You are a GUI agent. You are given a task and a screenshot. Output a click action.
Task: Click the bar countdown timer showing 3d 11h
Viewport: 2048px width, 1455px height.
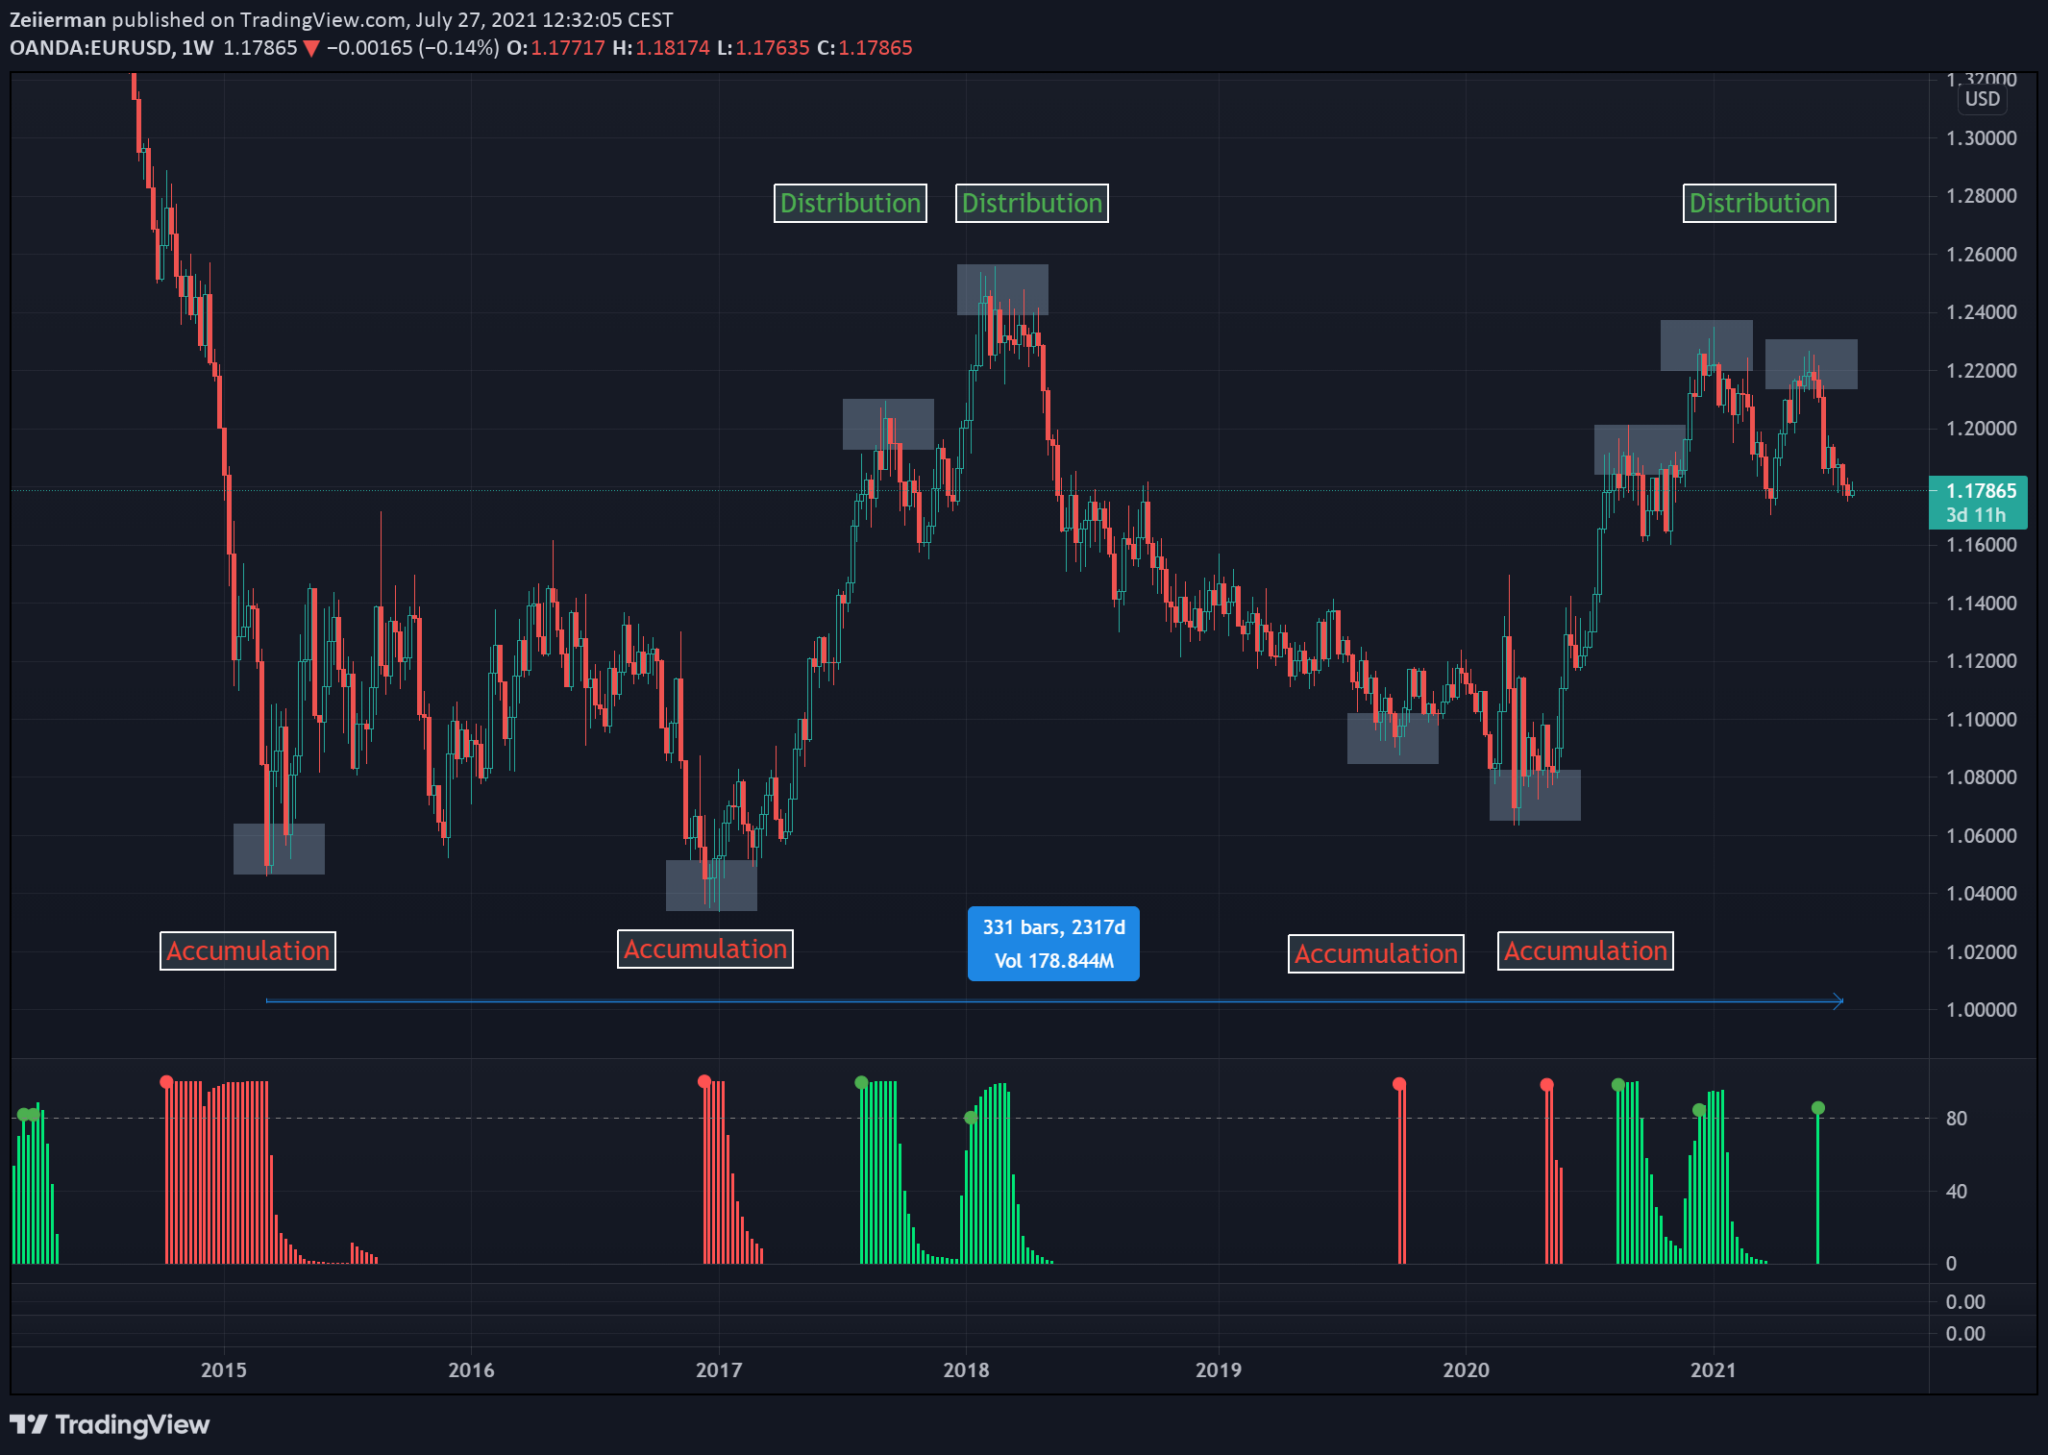coord(1976,515)
